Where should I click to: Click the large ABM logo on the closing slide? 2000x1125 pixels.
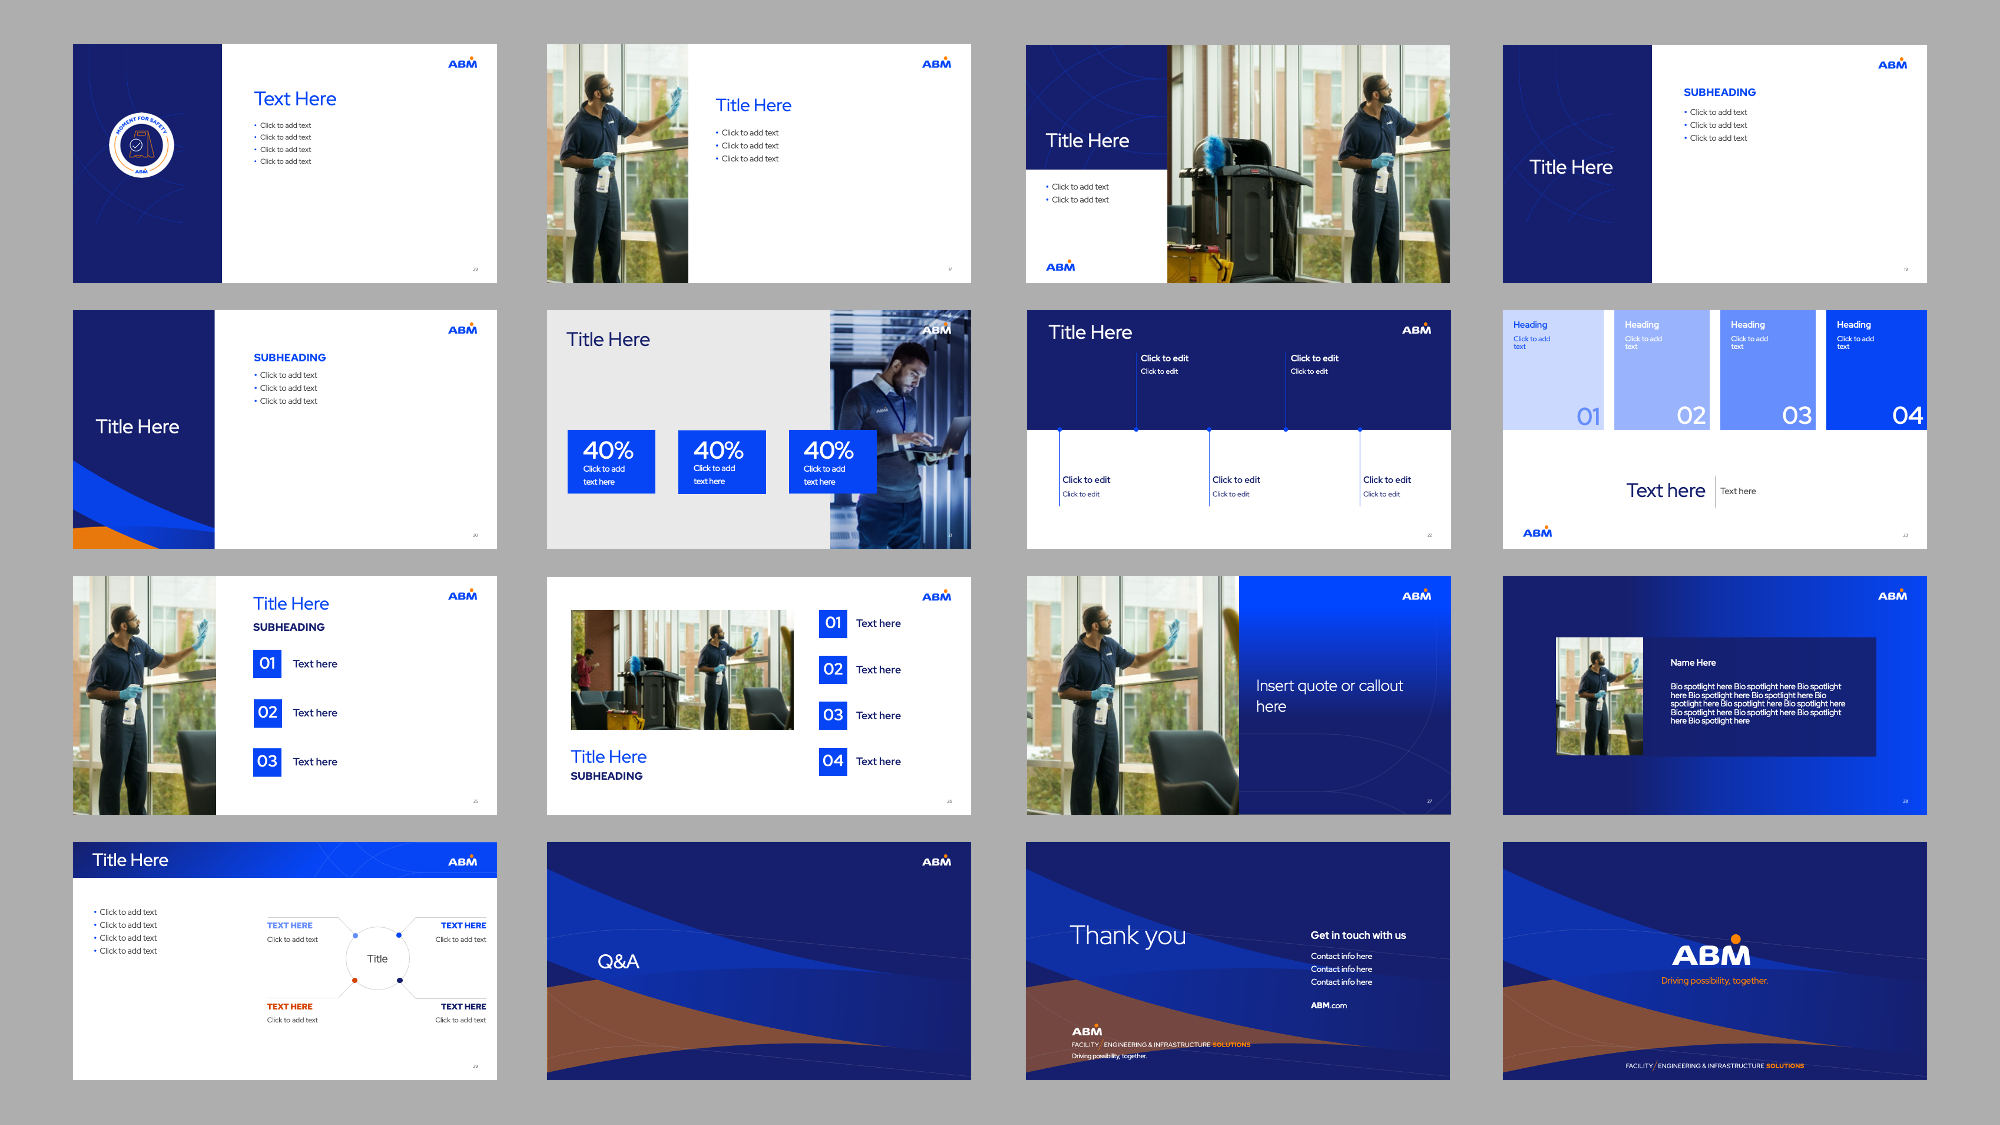(x=1712, y=952)
